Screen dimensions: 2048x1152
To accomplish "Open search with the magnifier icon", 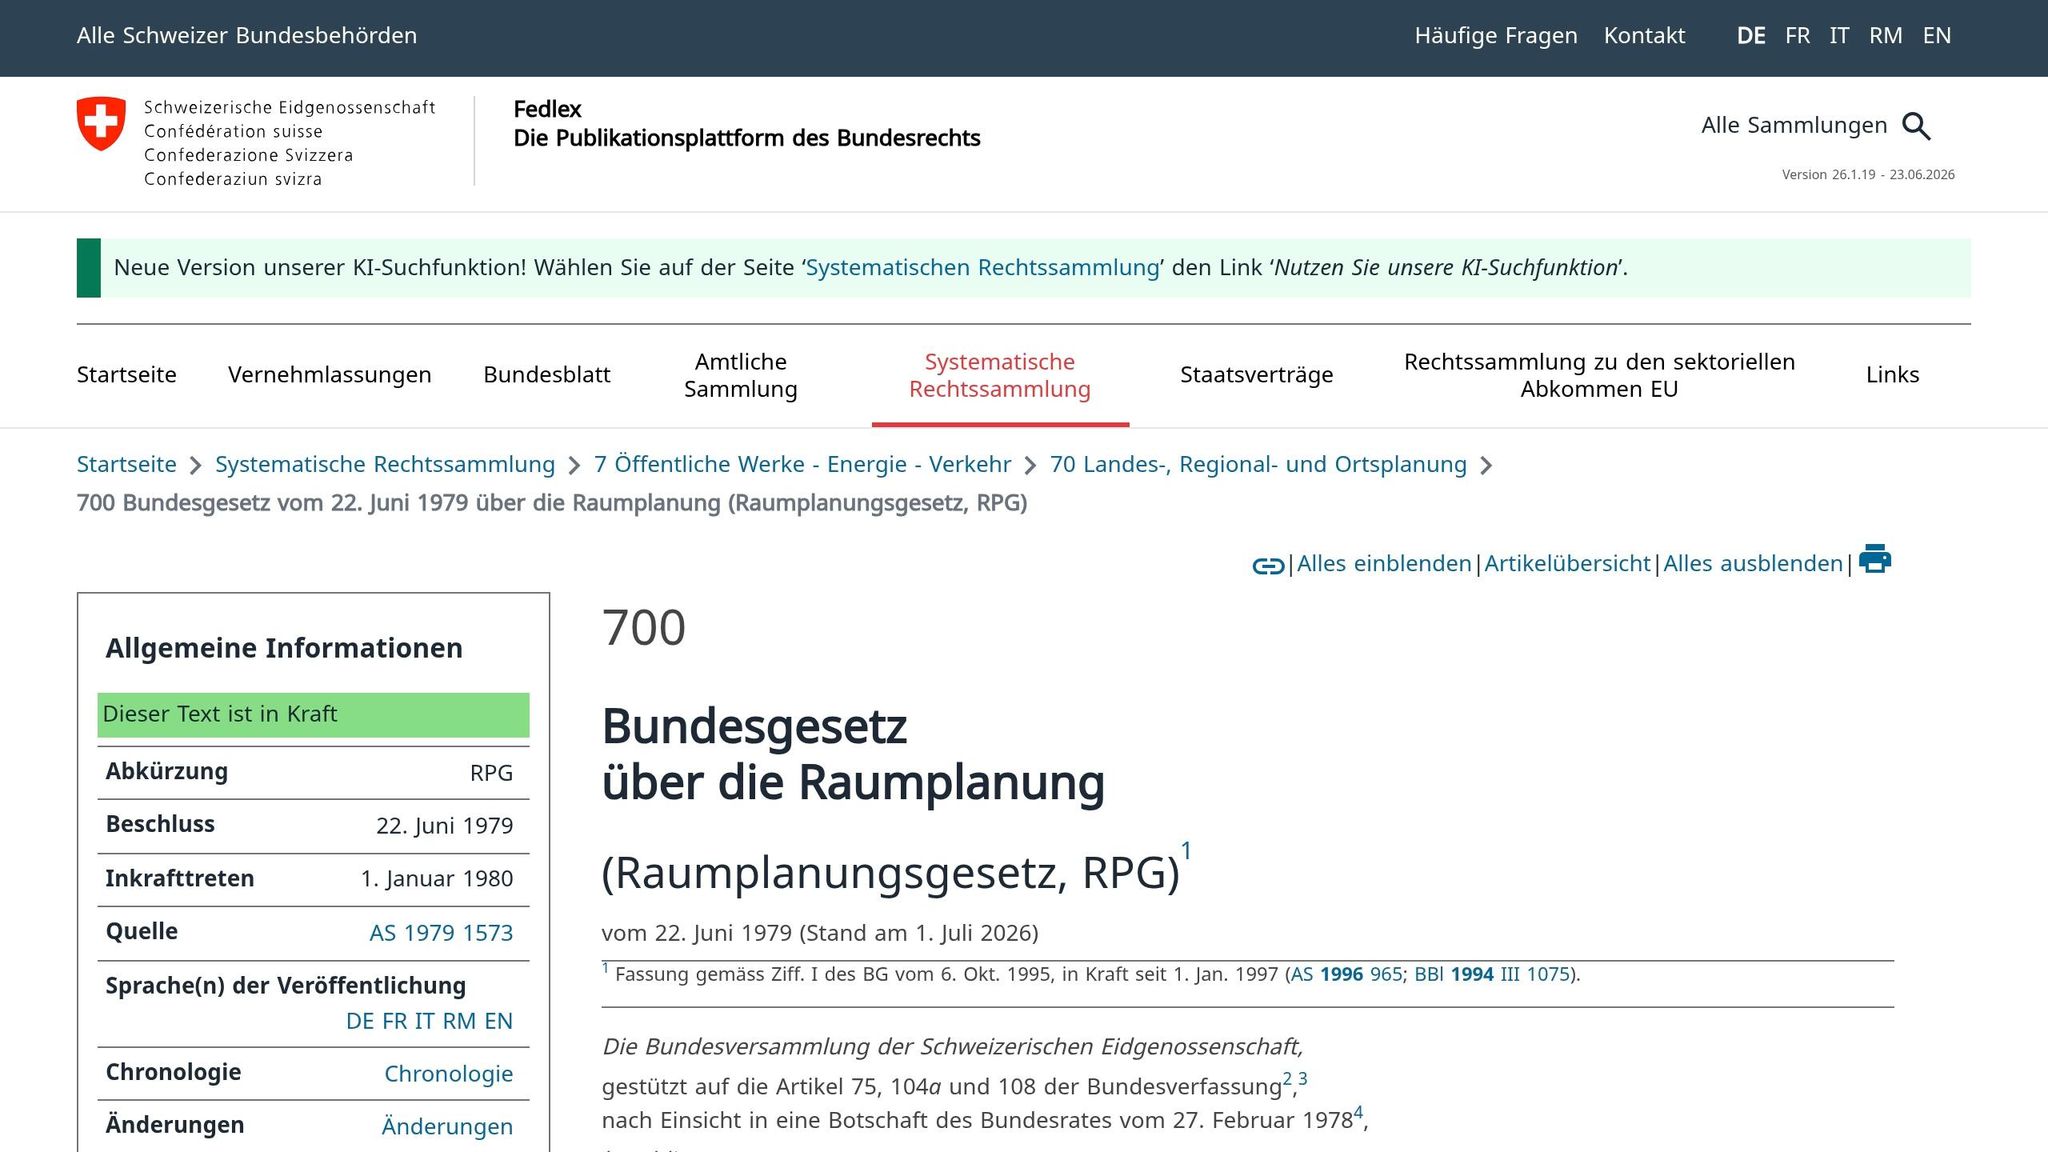I will [1916, 126].
